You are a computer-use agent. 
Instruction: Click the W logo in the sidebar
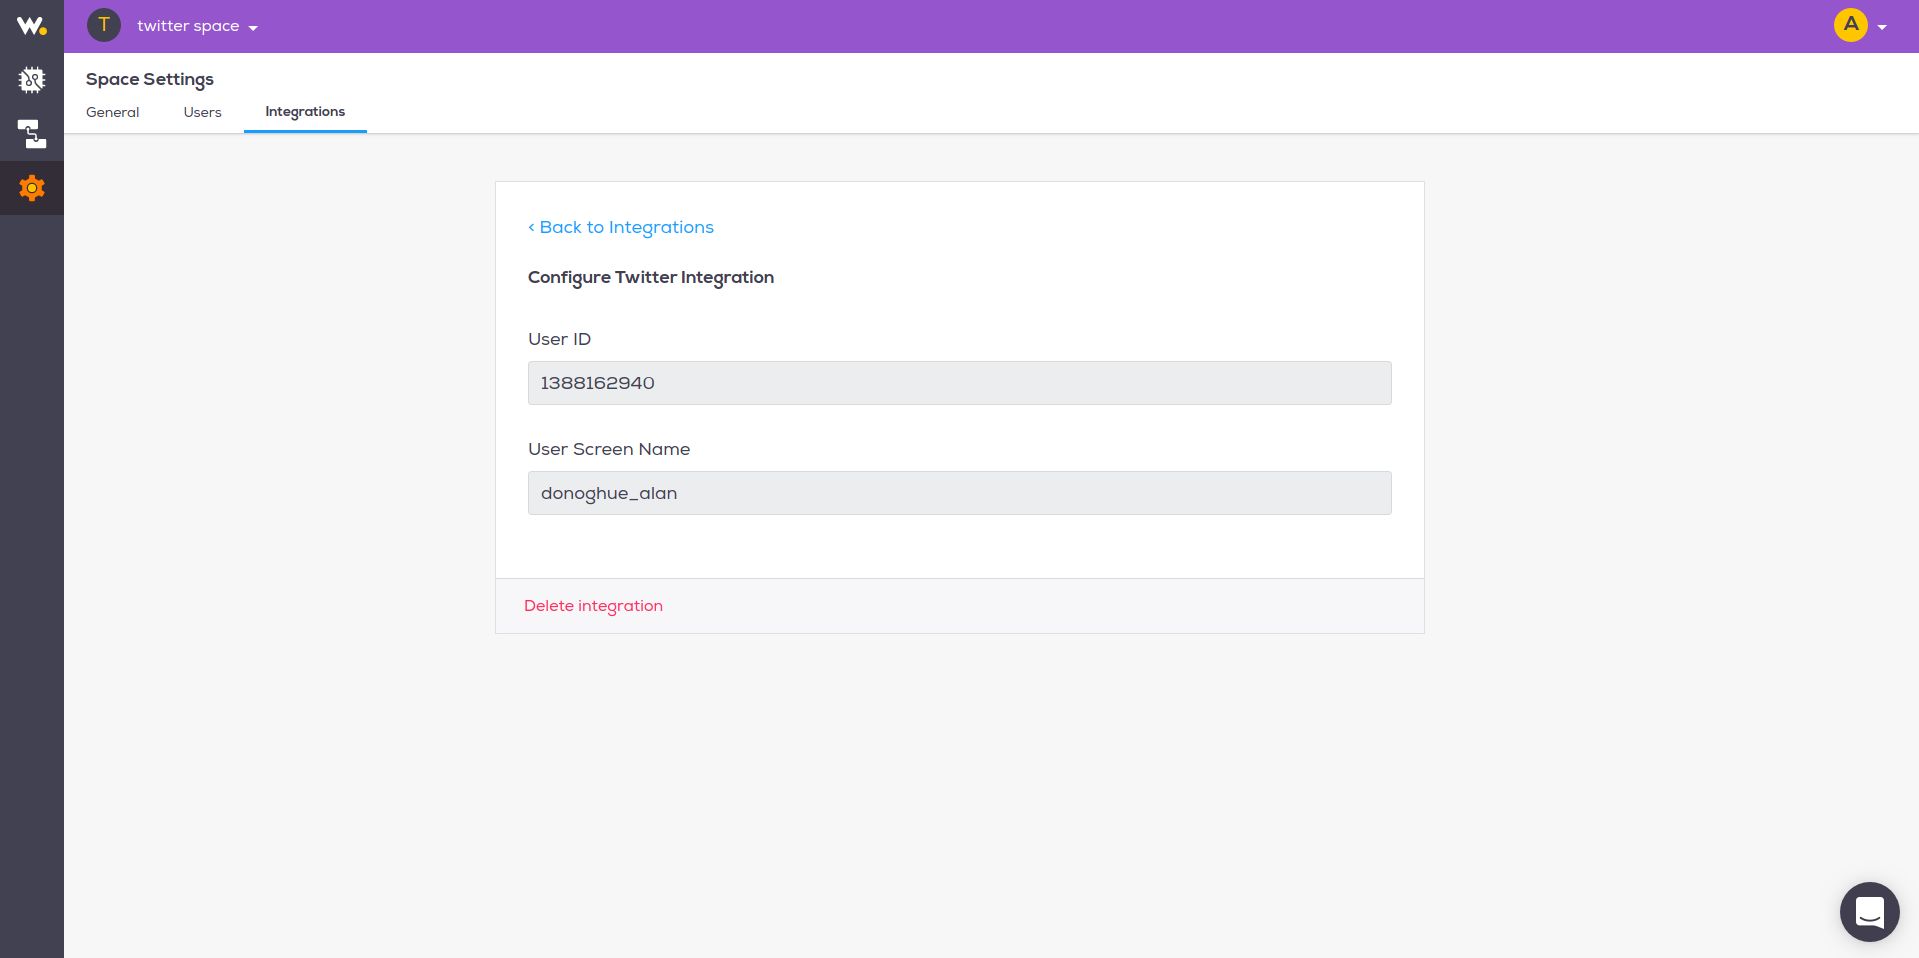click(x=31, y=26)
